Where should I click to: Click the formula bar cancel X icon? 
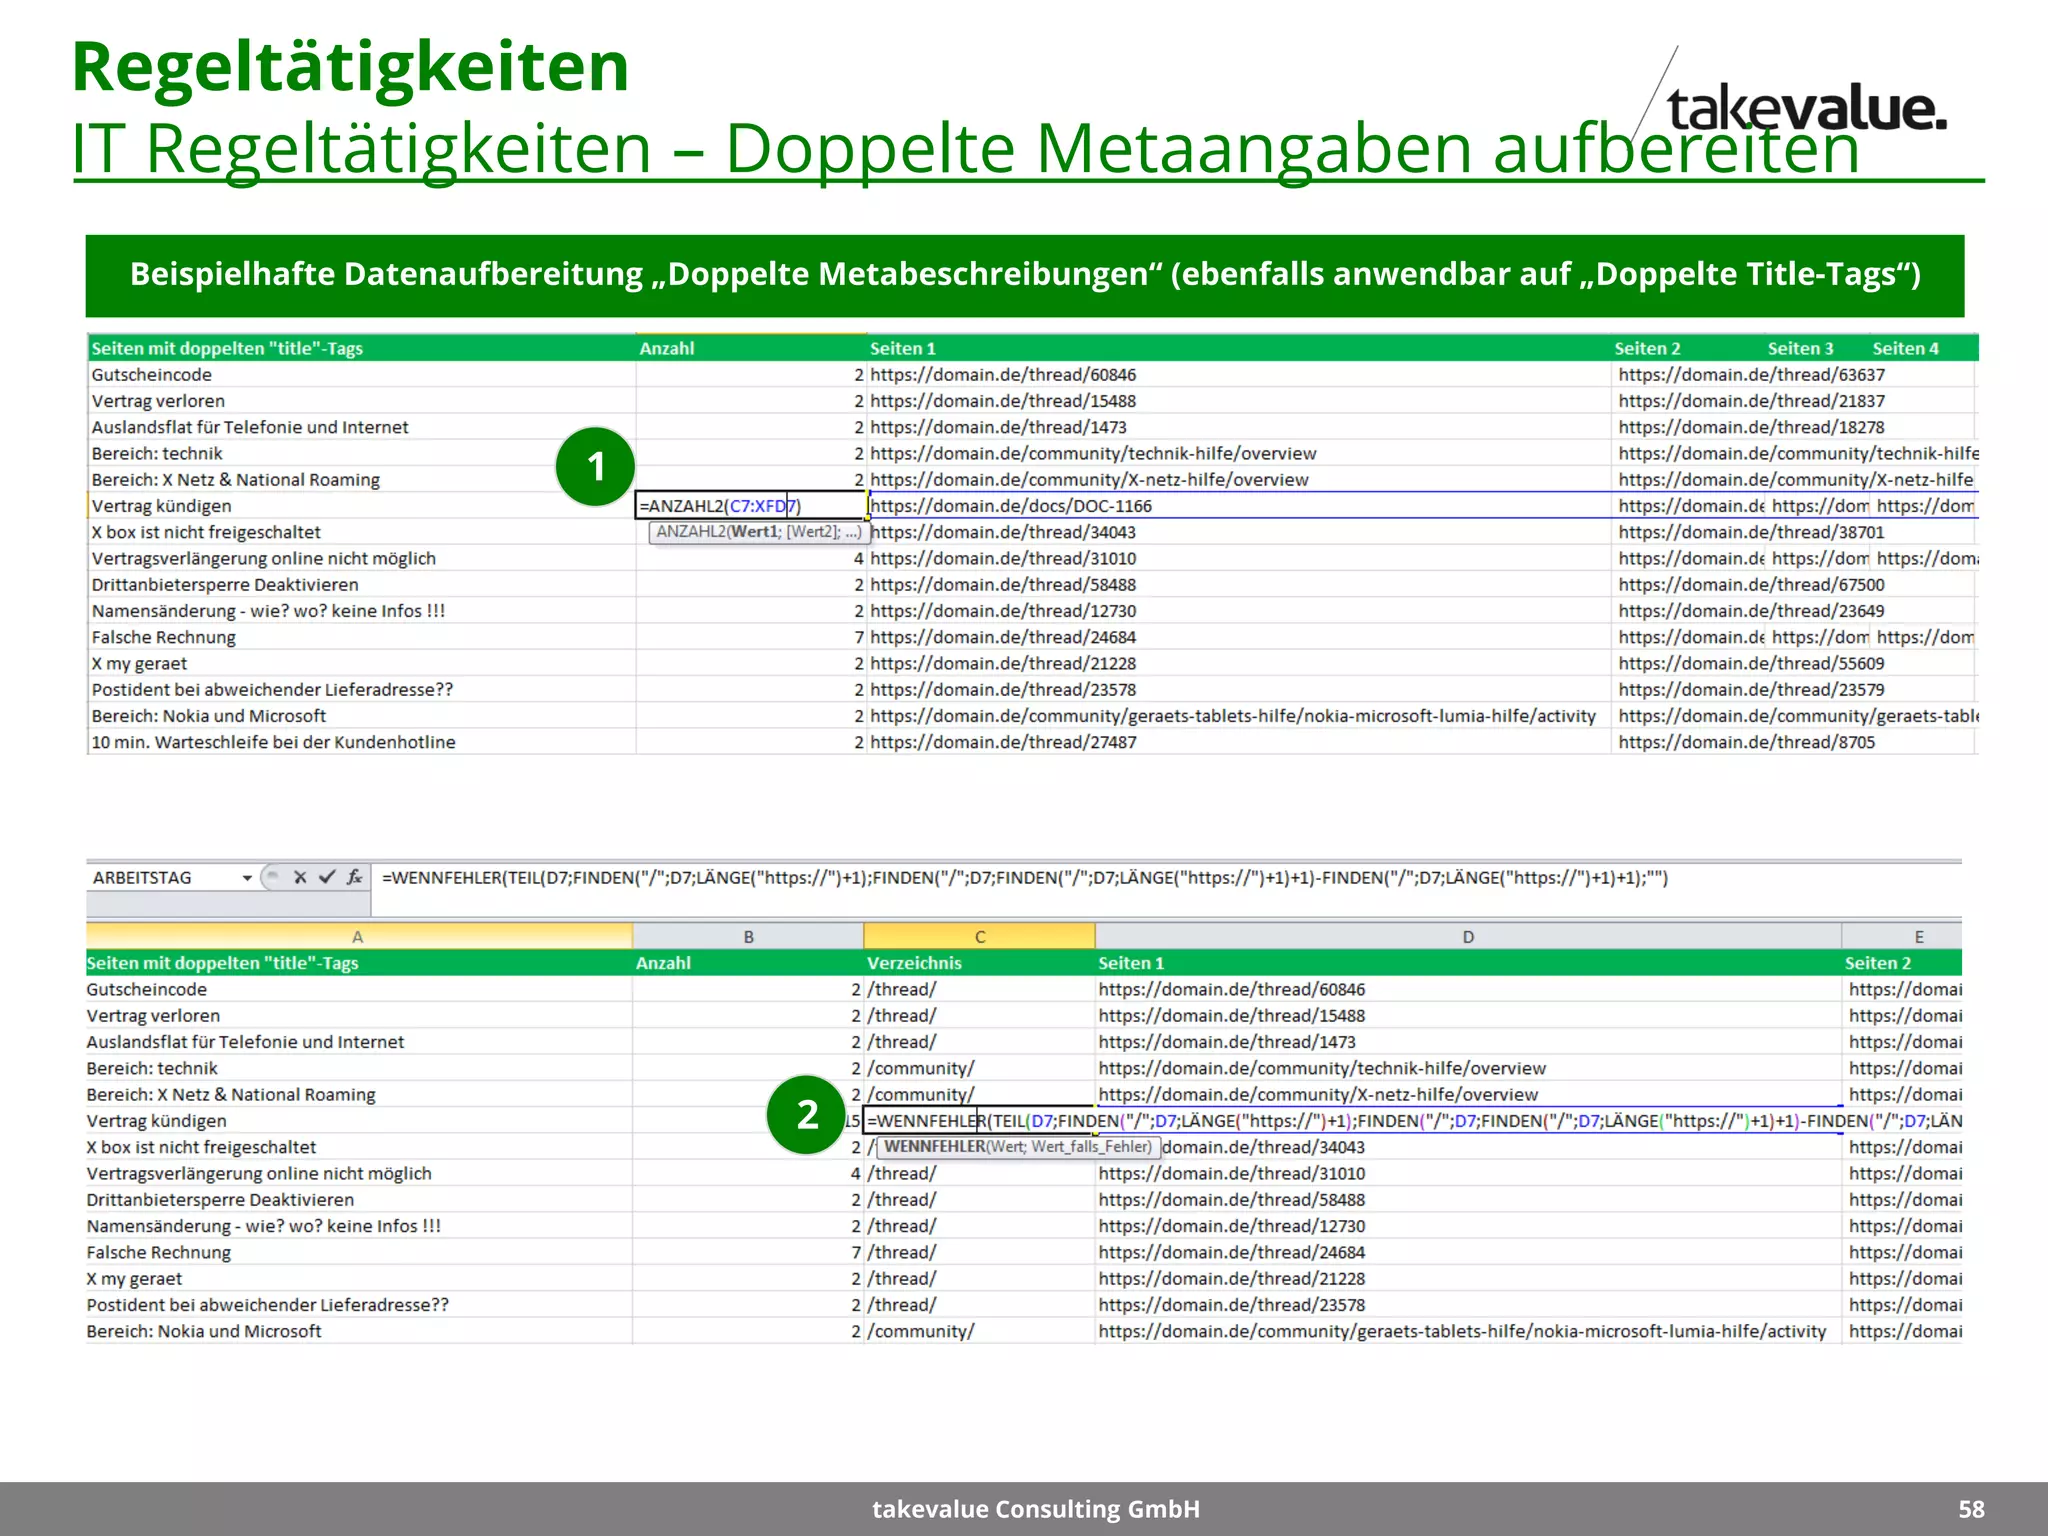(299, 877)
